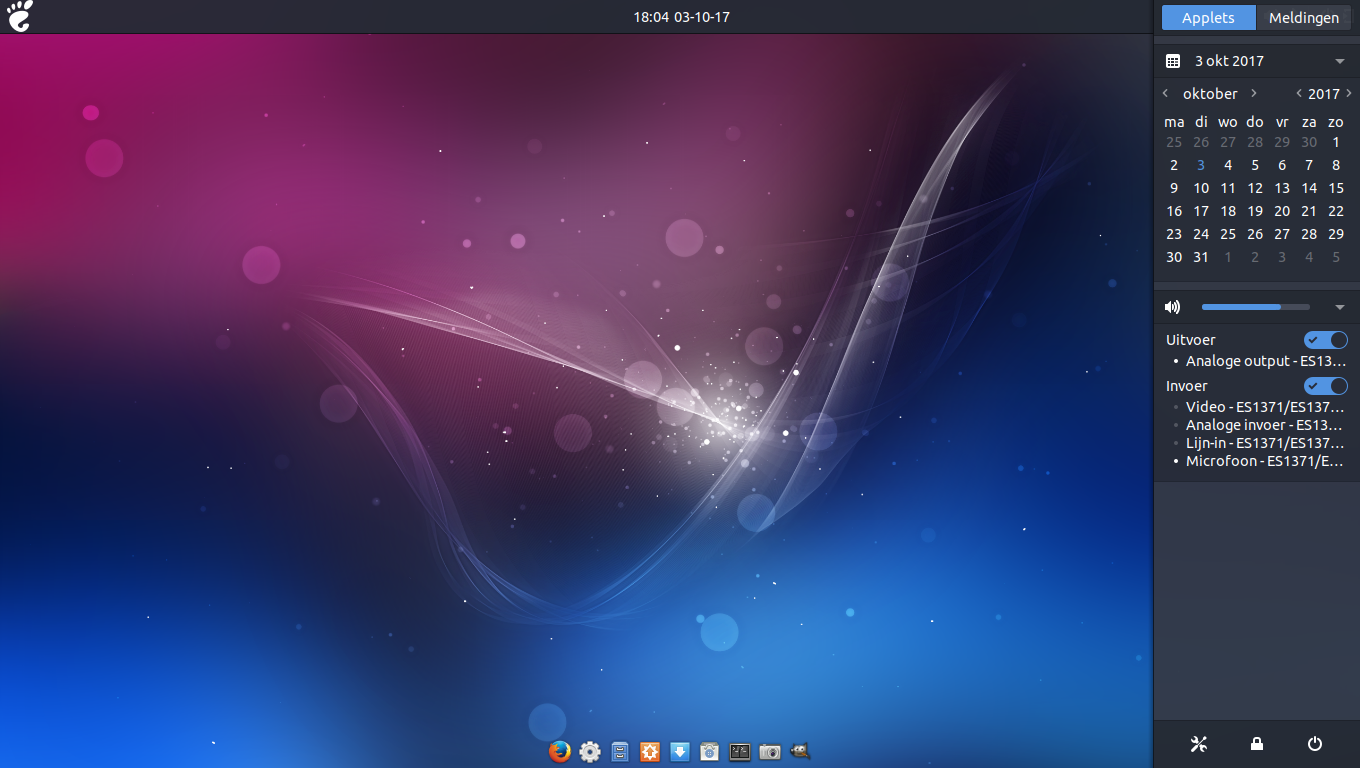Click the speaker volume icon in sidebar
The image size is (1360, 768).
pos(1173,307)
